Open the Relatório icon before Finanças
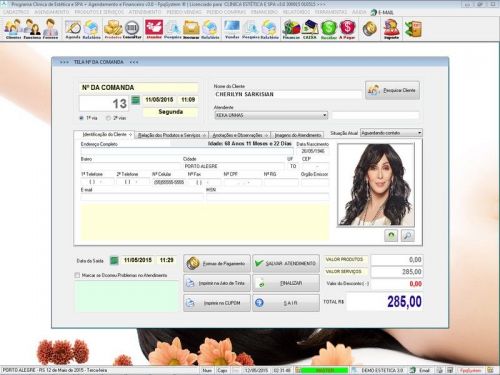 pos(269,29)
